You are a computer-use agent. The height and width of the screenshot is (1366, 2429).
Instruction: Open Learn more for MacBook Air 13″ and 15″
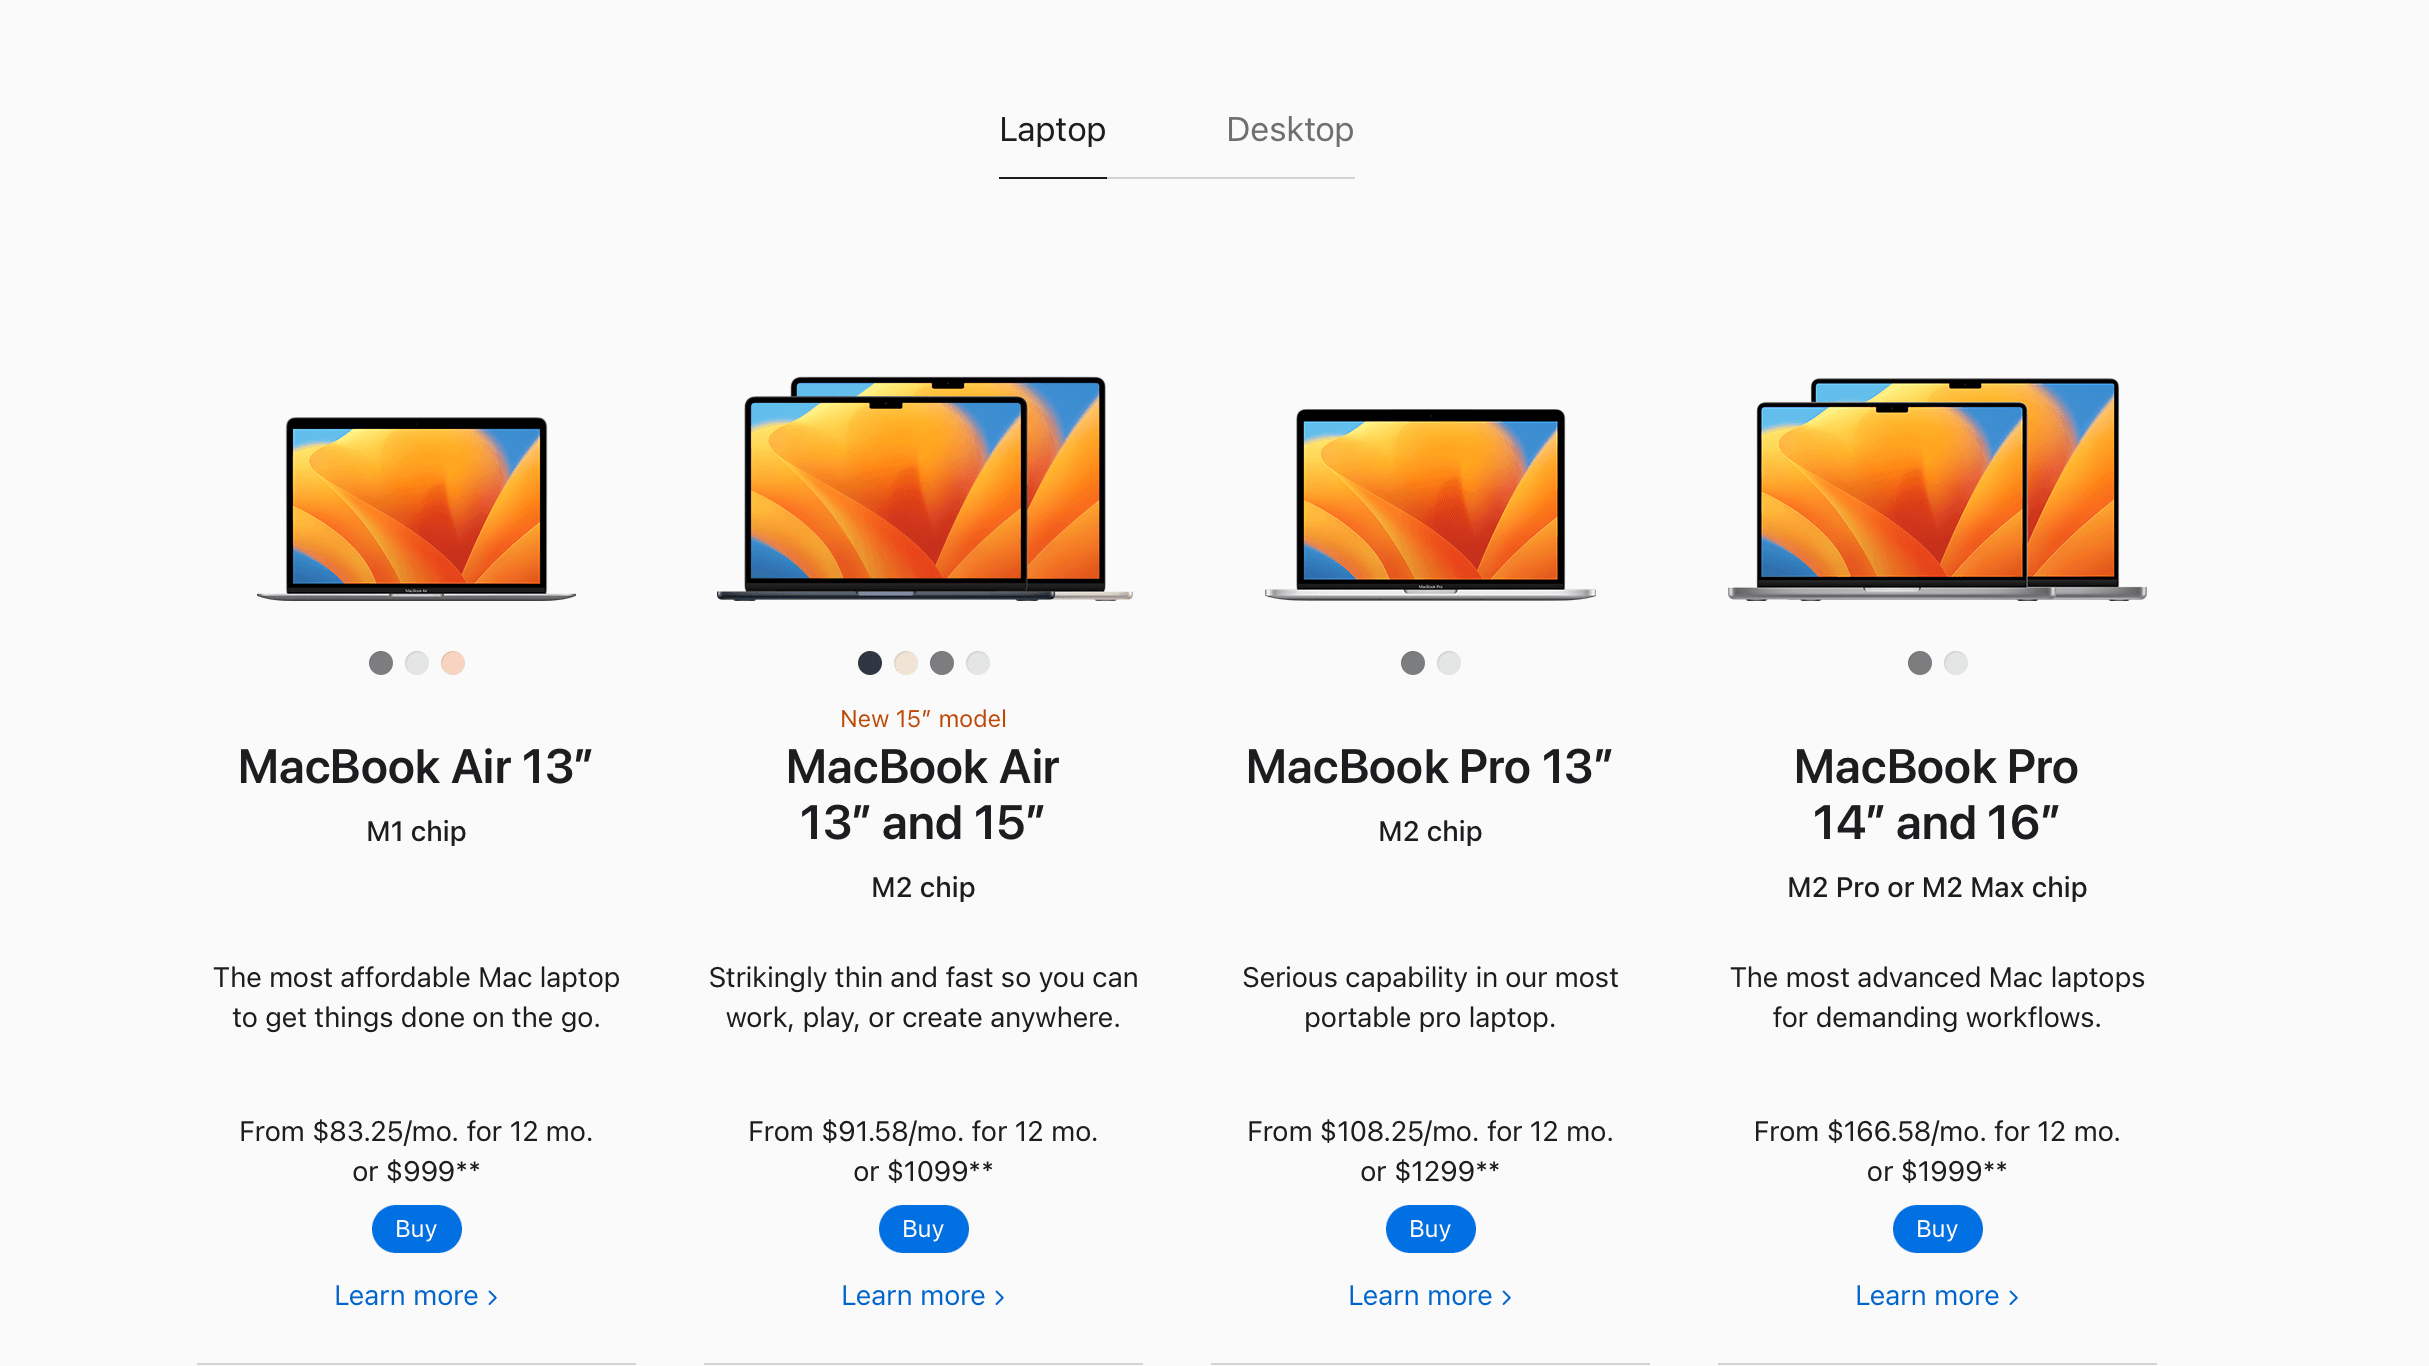pos(923,1296)
